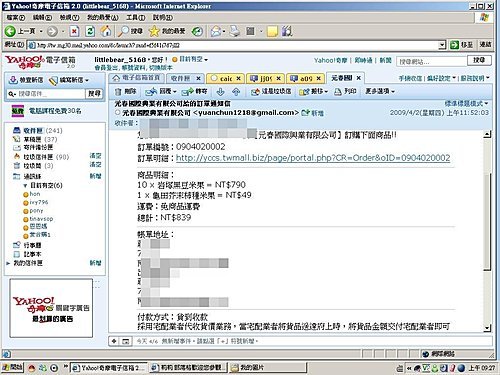Click add-contact icon beside sender address
Viewport: 500px width, 375px height.
click(305, 113)
